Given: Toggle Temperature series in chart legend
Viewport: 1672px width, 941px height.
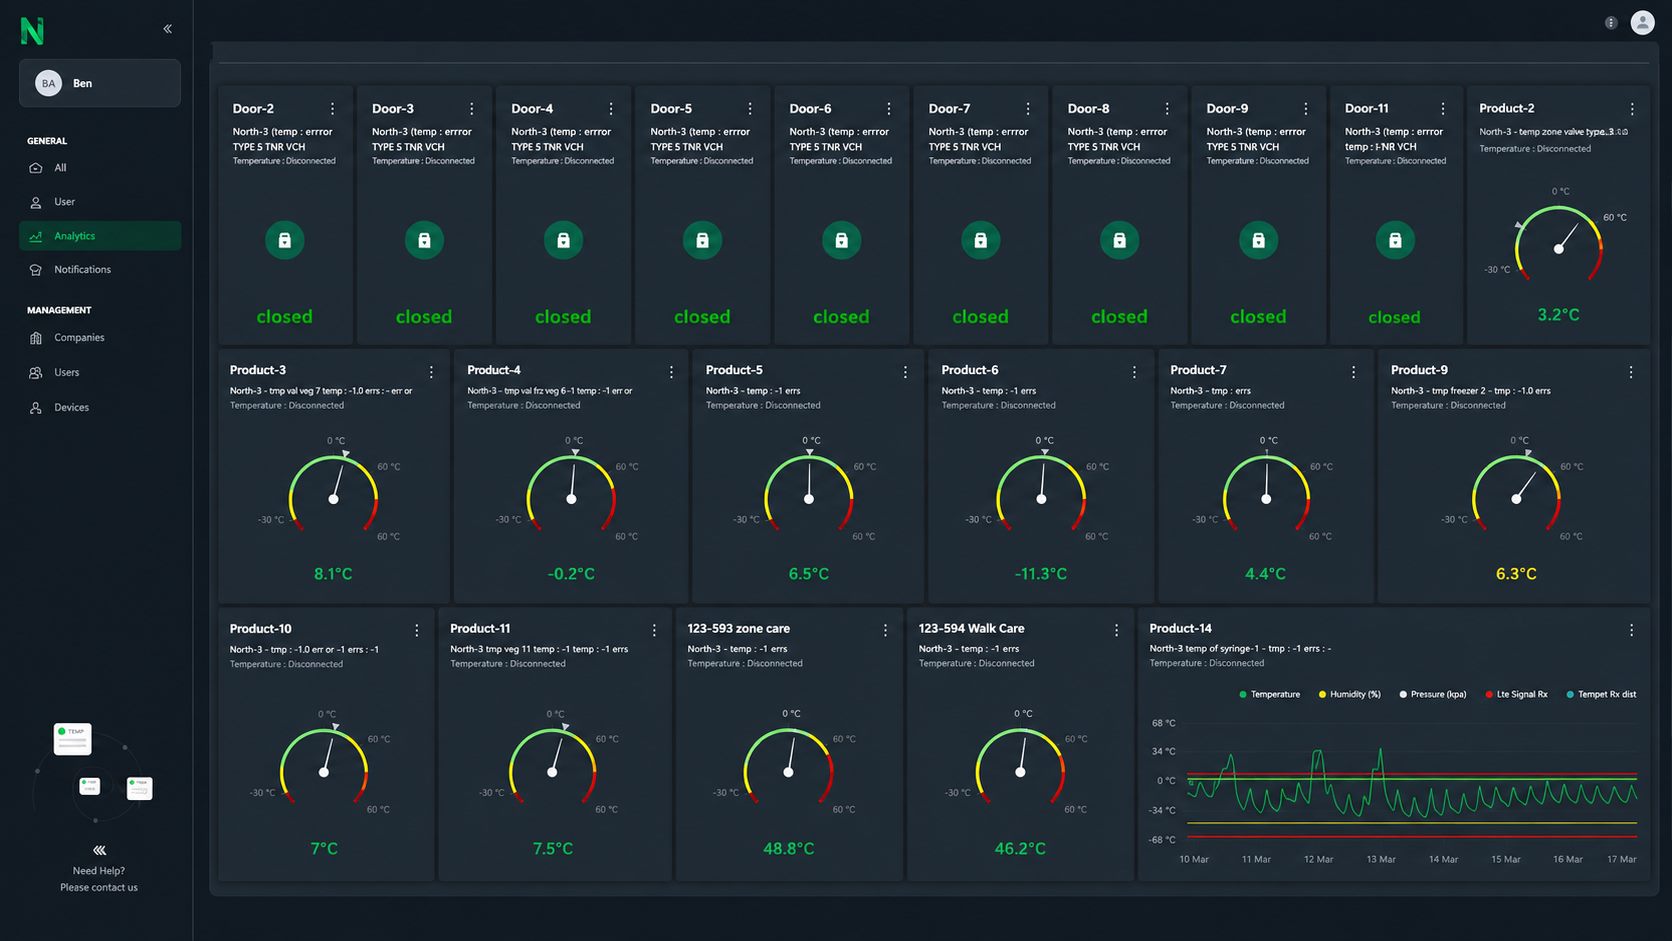Looking at the screenshot, I should click(x=1270, y=694).
